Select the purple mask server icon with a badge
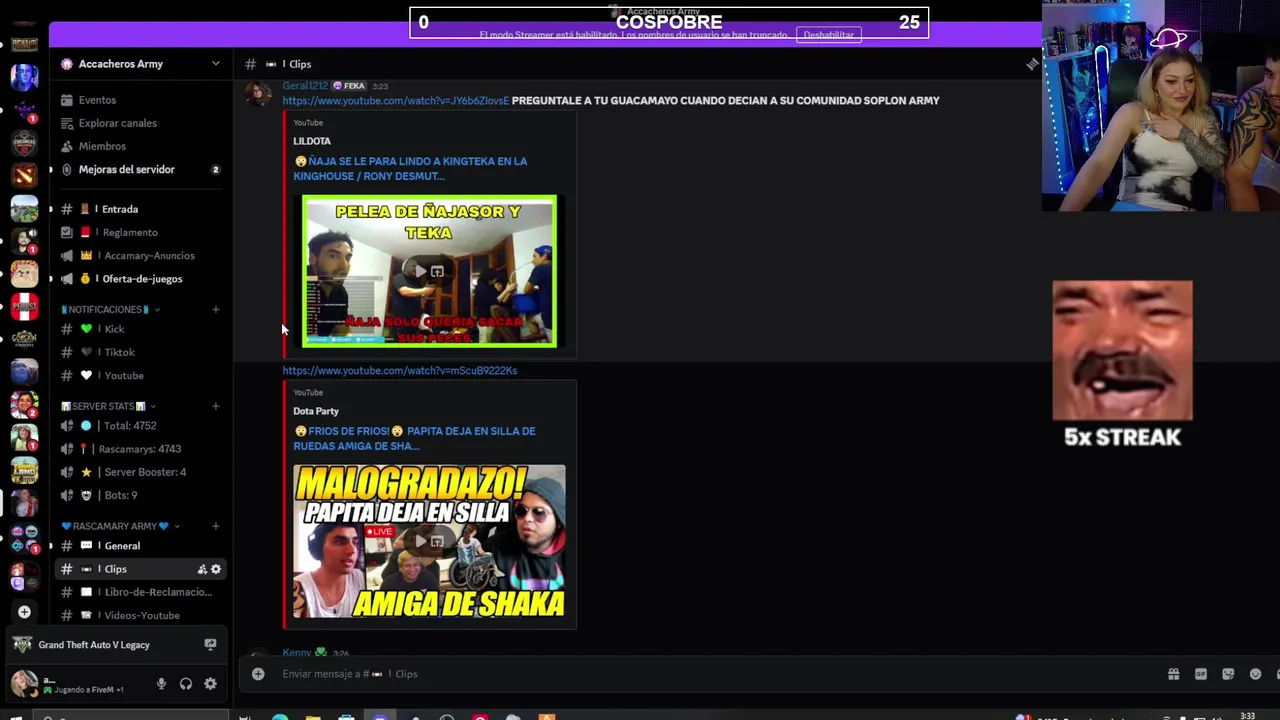 point(24,109)
